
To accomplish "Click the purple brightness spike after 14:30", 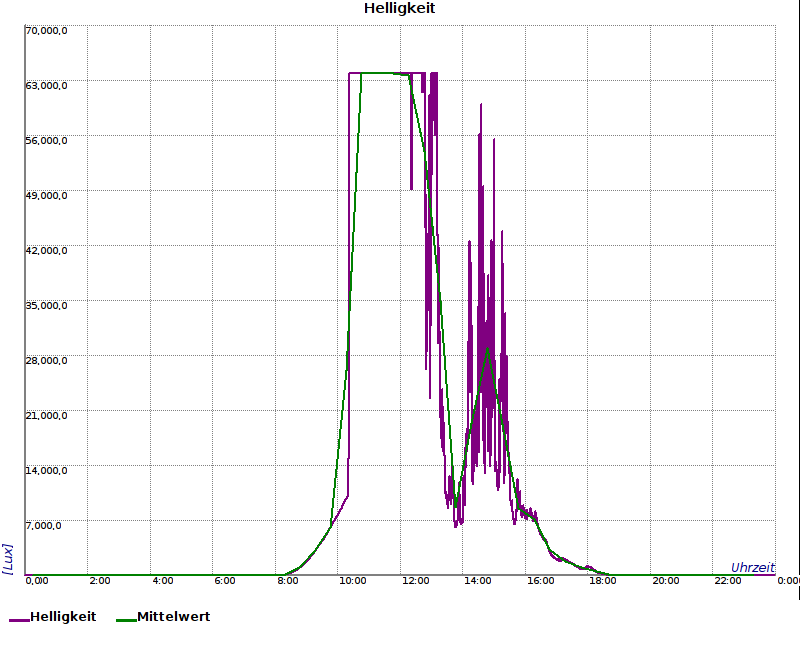I will (x=481, y=105).
